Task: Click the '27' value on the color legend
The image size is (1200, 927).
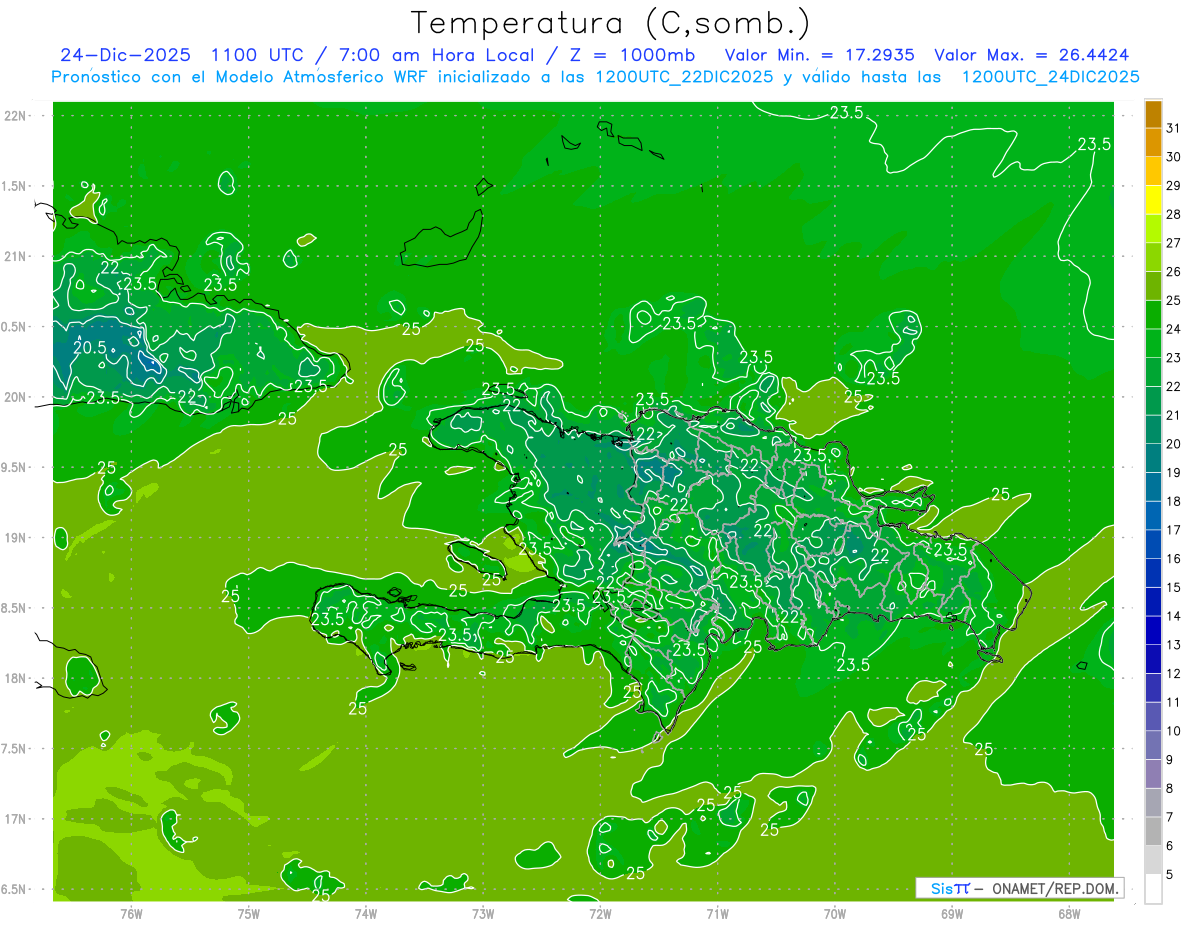Action: pyautogui.click(x=1173, y=242)
